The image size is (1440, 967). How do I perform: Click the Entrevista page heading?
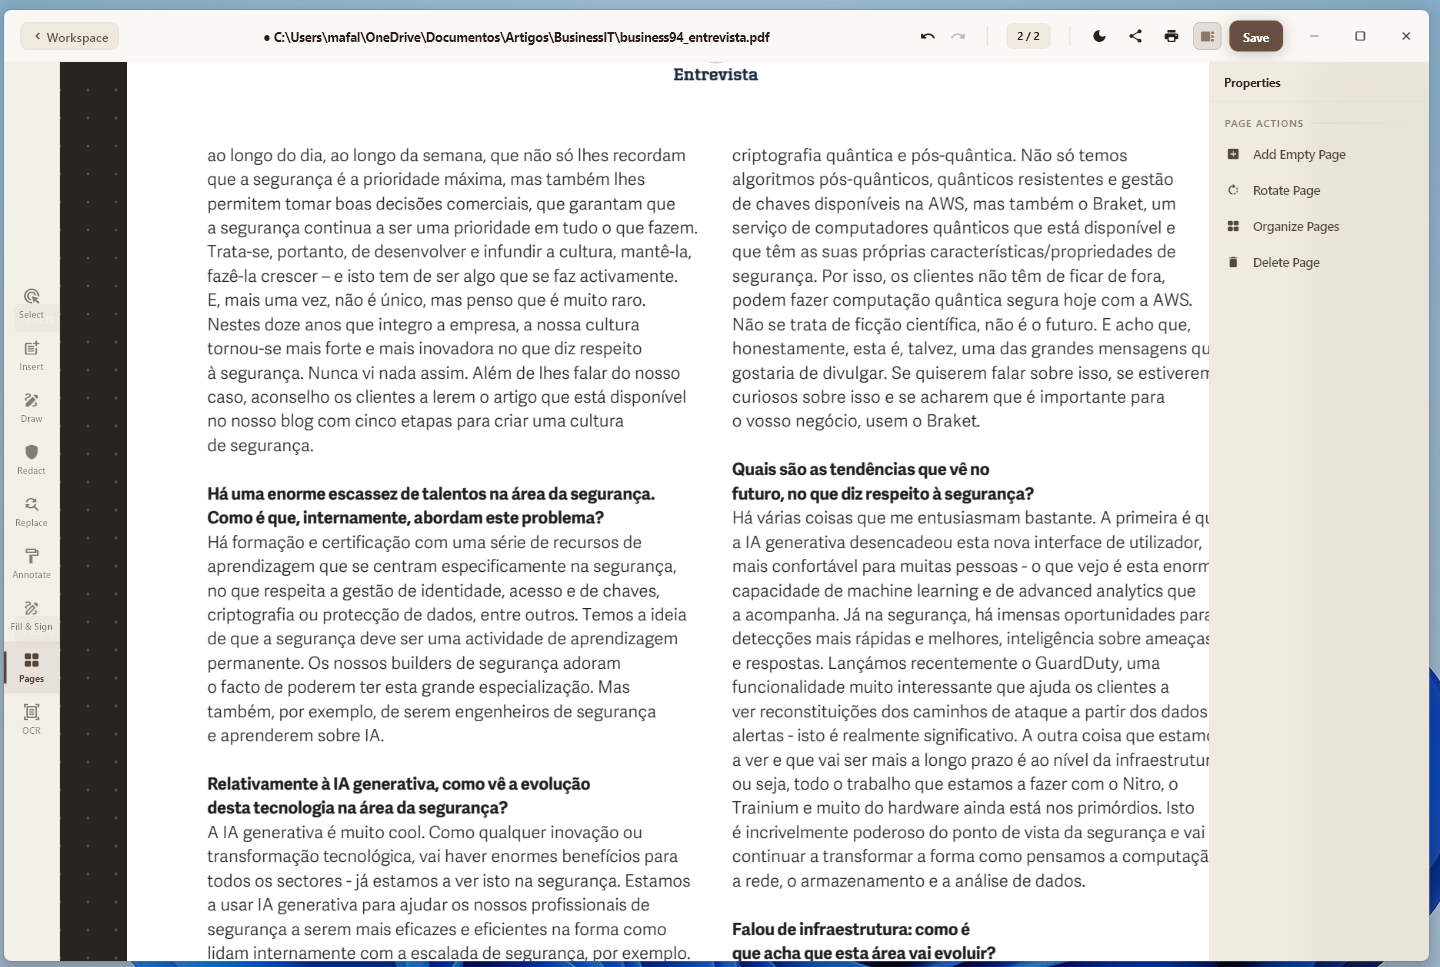tap(715, 74)
